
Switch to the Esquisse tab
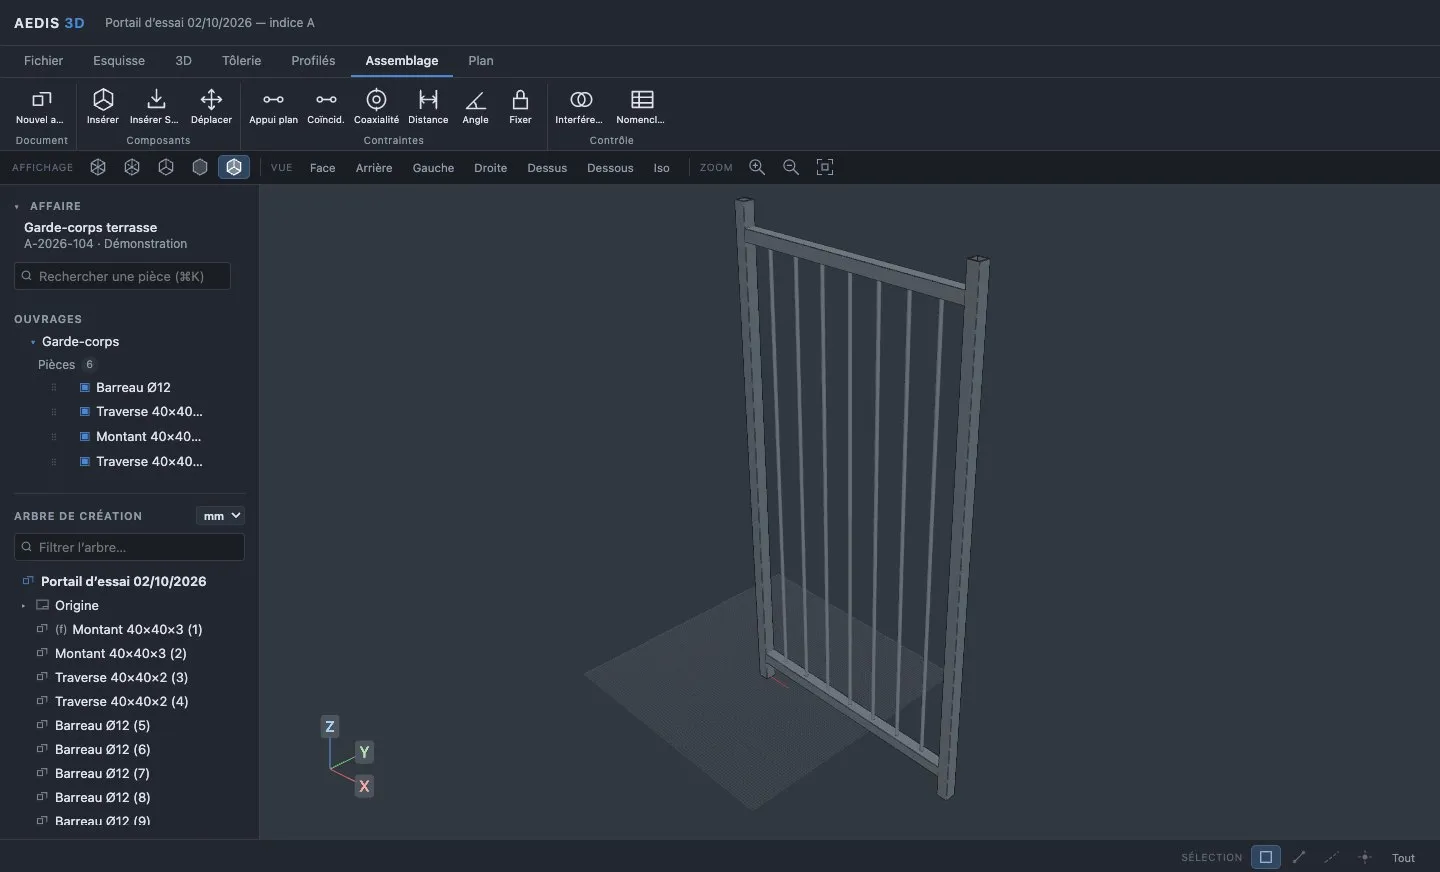tap(119, 61)
